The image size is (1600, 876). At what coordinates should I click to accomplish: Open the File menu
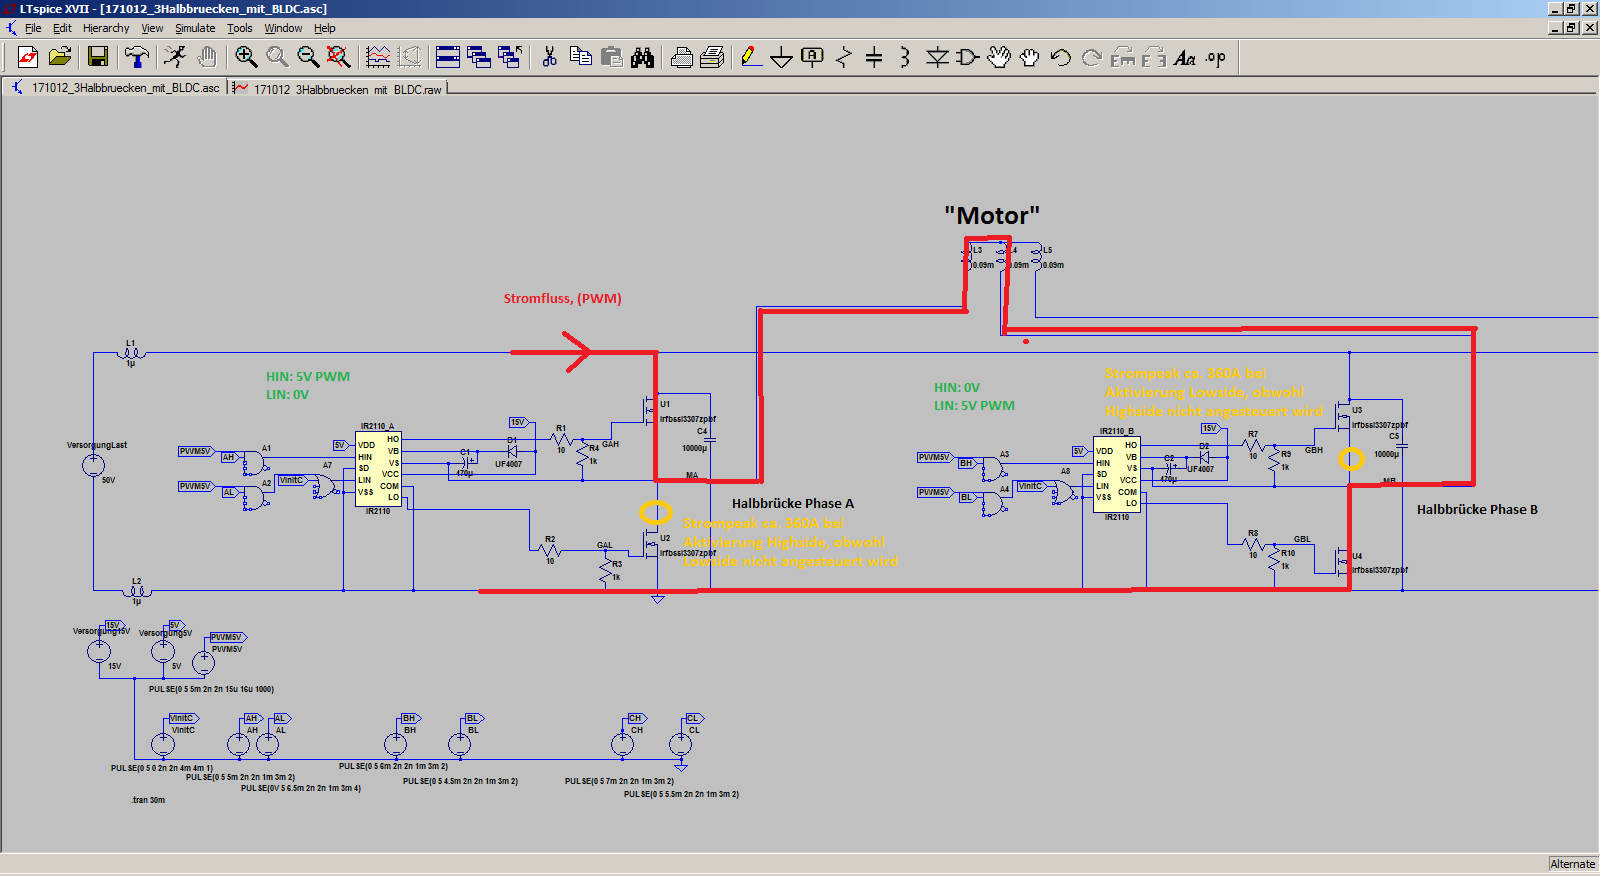tap(33, 28)
